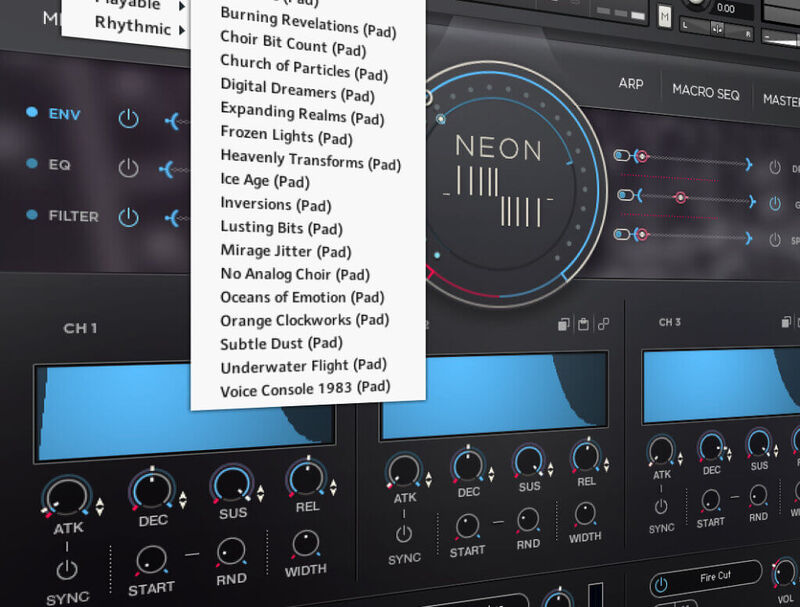This screenshot has width=800, height=607.
Task: Enable the FILTER power button
Action: 129,217
